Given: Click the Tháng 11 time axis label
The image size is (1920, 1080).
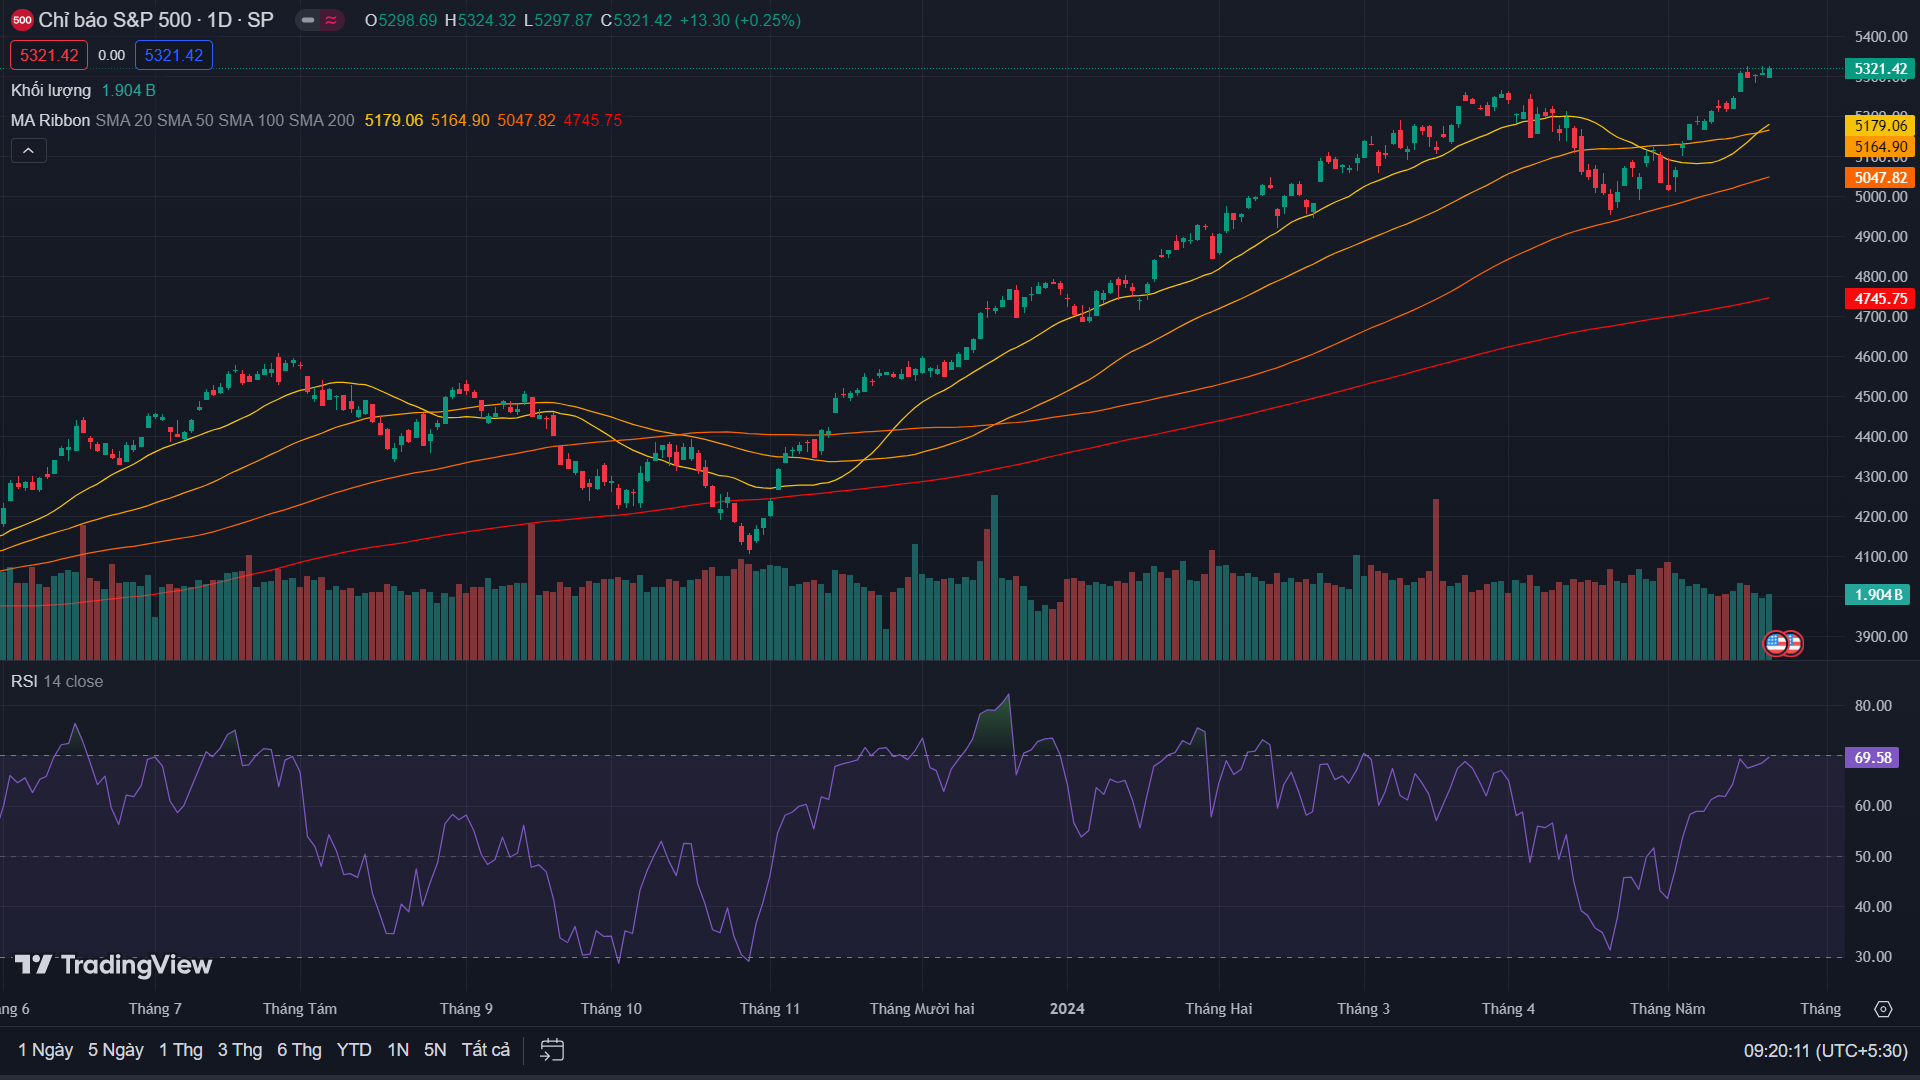Looking at the screenshot, I should (770, 1009).
